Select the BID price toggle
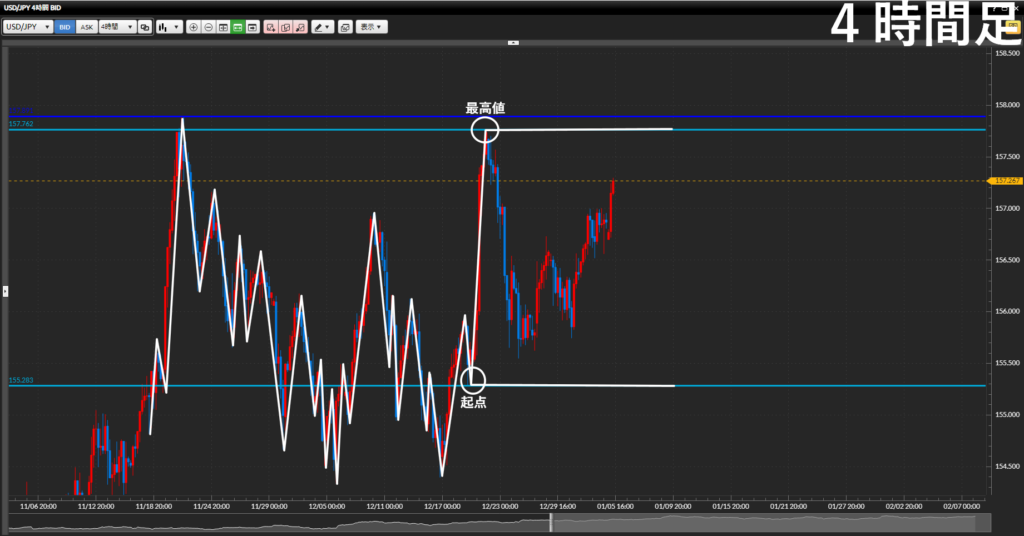This screenshot has width=1024, height=536. [x=65, y=27]
